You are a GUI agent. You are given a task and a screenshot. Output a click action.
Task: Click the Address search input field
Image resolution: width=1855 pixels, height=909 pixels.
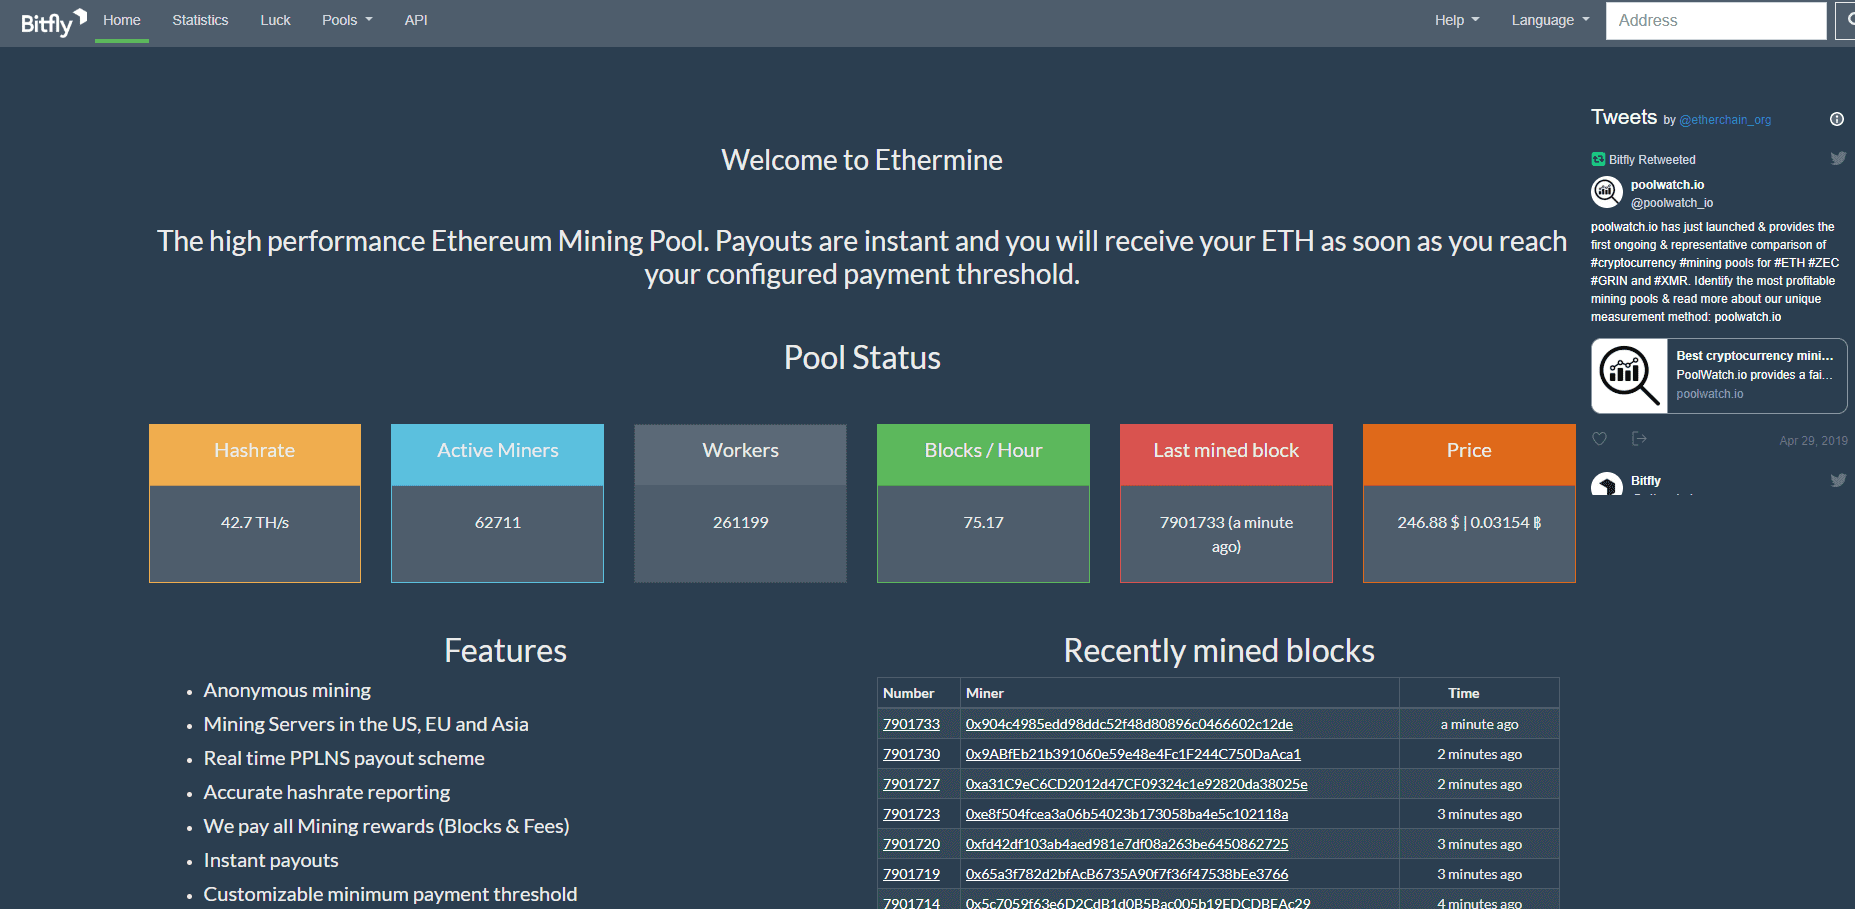coord(1716,20)
